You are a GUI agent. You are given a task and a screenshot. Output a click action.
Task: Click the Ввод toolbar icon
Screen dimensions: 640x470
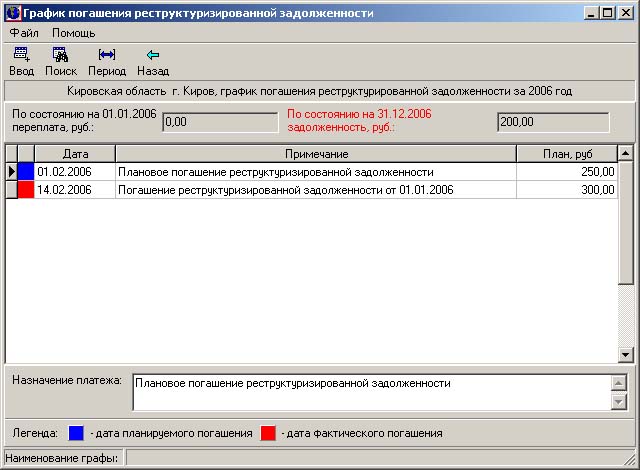pos(21,55)
